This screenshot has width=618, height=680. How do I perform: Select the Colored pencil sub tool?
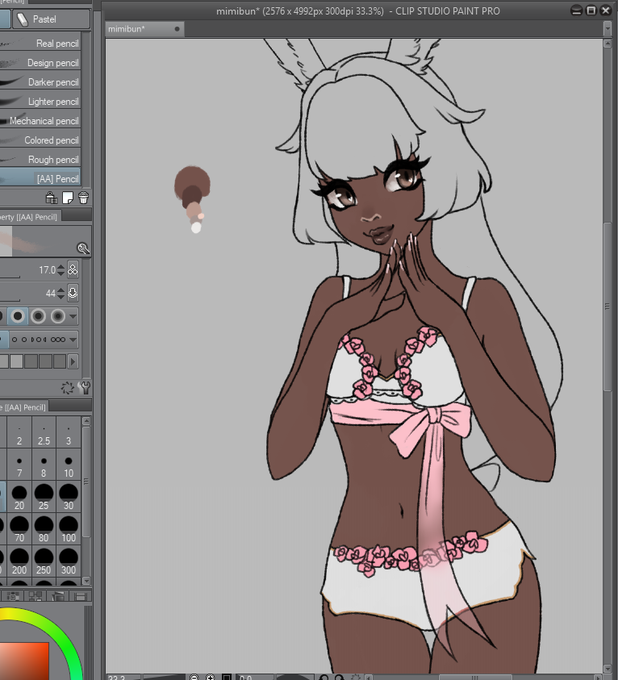coord(40,140)
